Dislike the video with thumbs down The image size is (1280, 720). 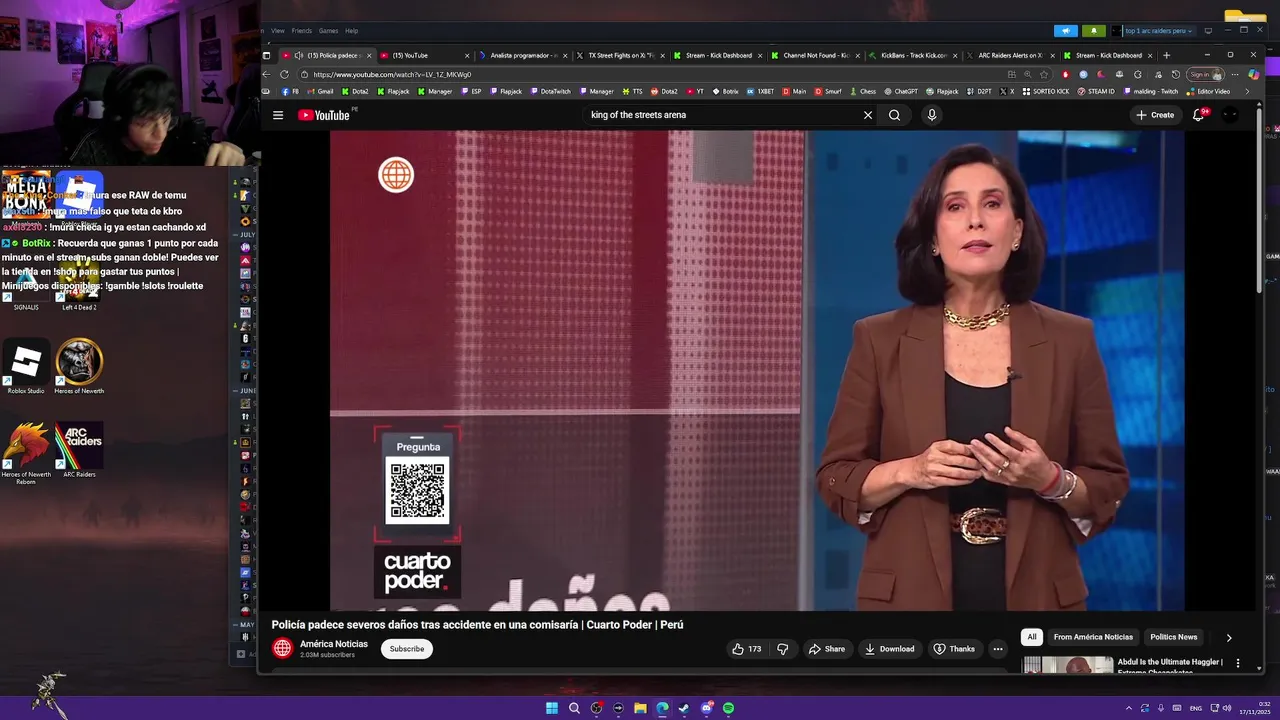[x=782, y=649]
